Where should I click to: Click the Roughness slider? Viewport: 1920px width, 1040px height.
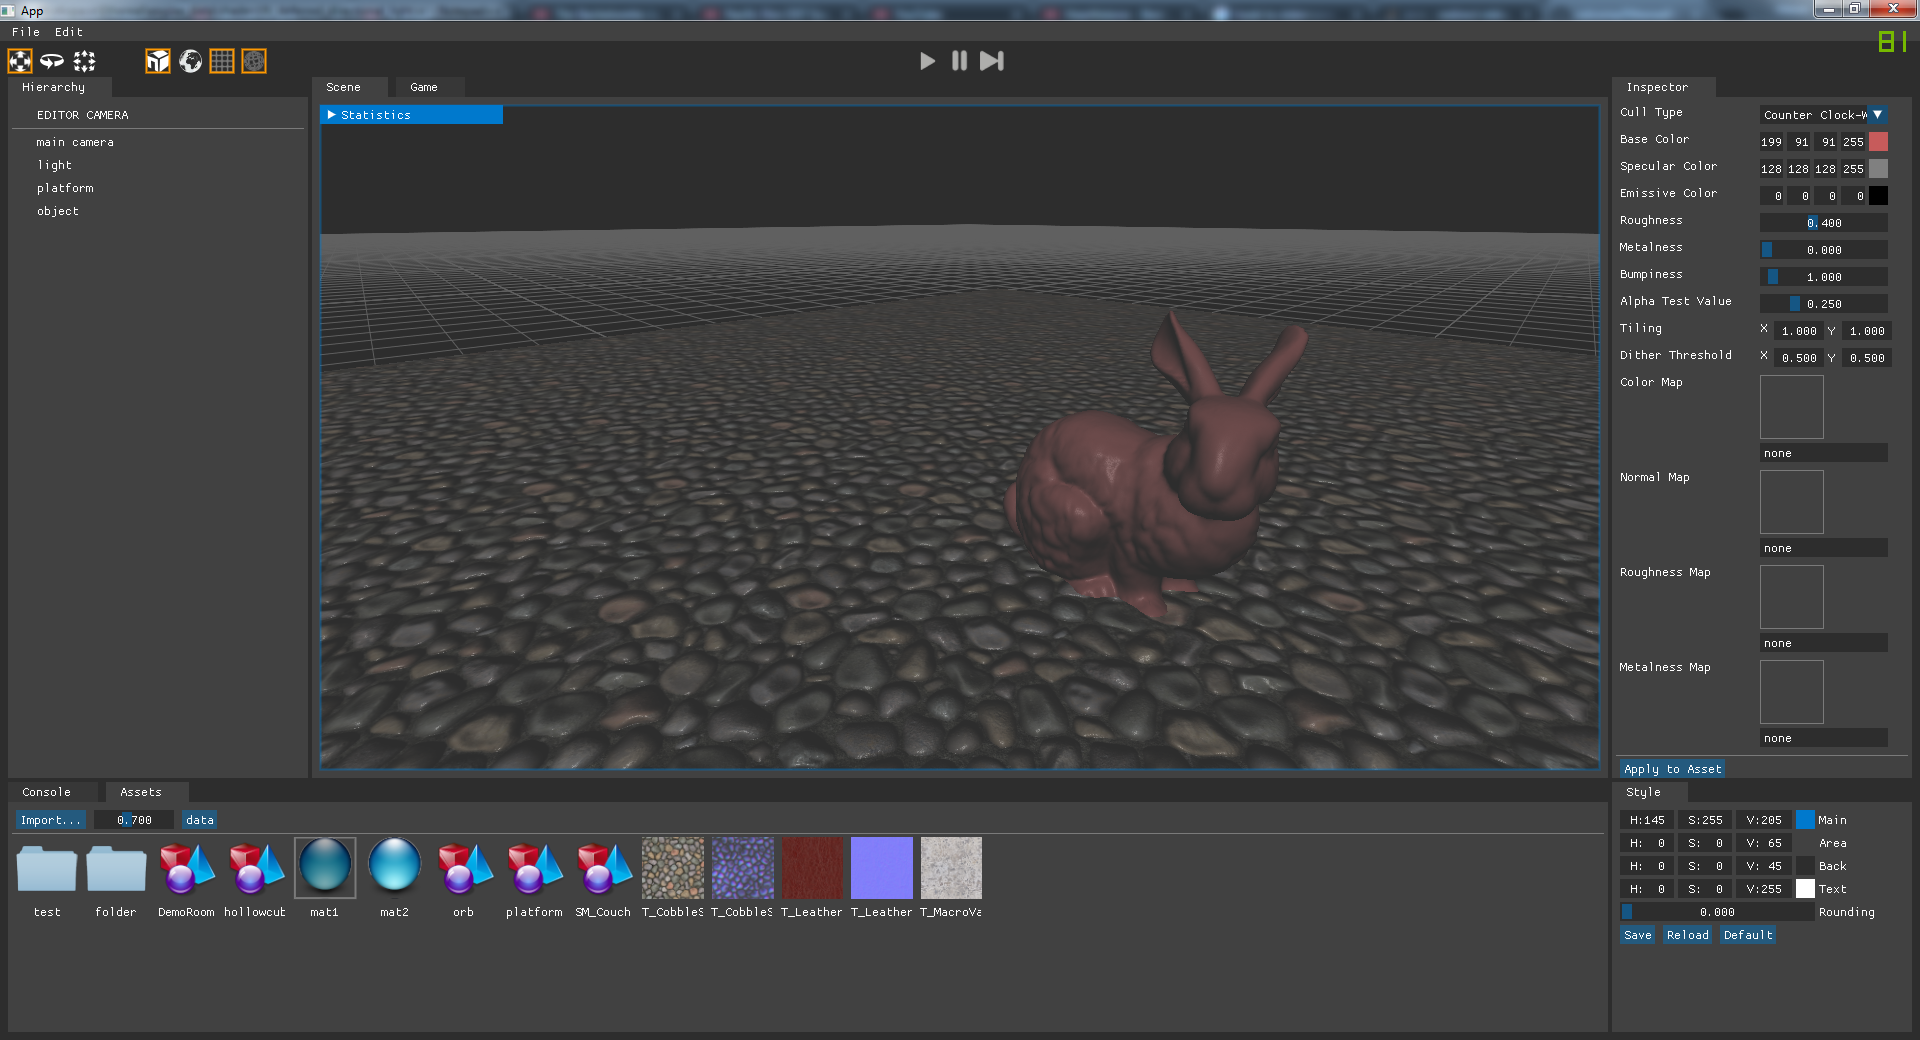pos(1823,223)
